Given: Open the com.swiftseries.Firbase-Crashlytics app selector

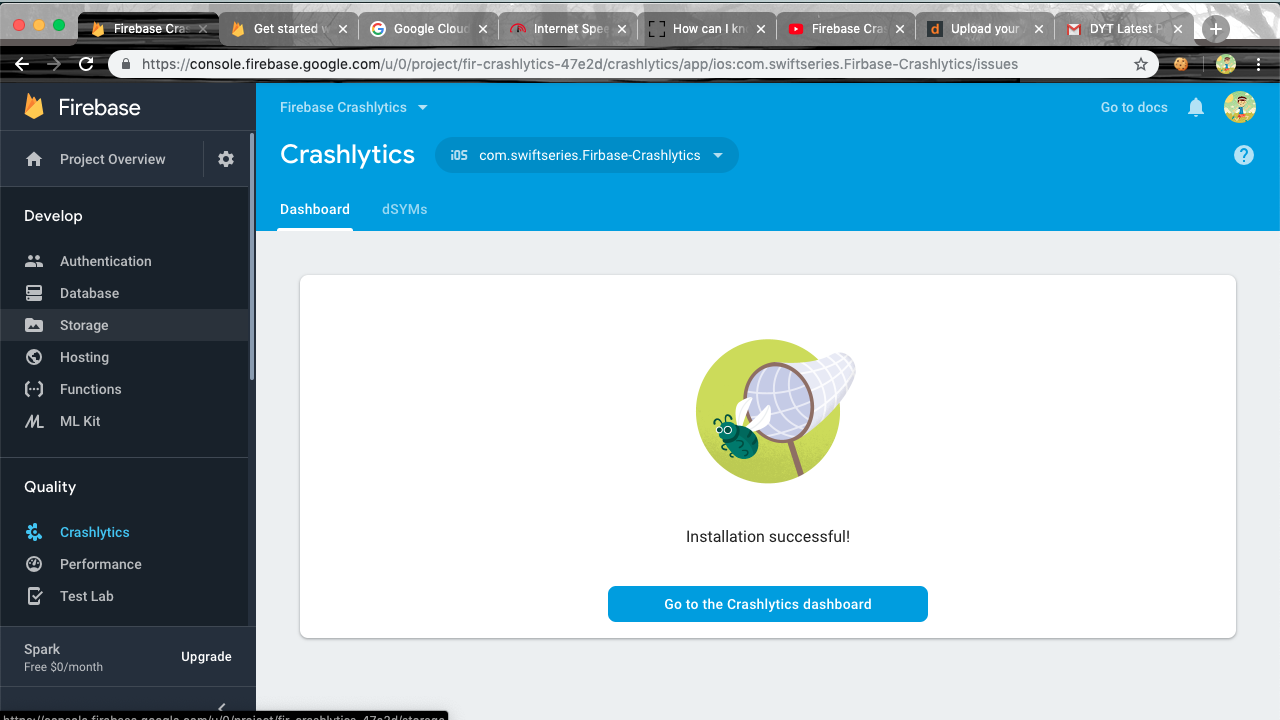Looking at the screenshot, I should (587, 155).
